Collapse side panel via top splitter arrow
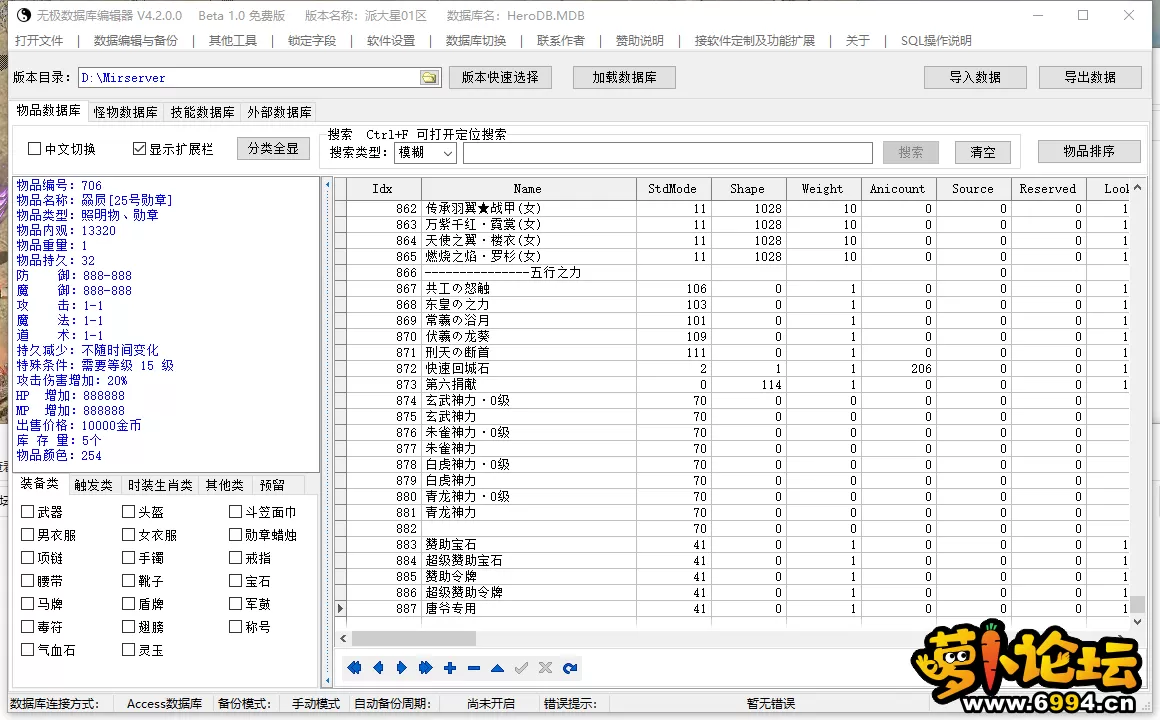Image resolution: width=1160 pixels, height=720 pixels. [328, 184]
